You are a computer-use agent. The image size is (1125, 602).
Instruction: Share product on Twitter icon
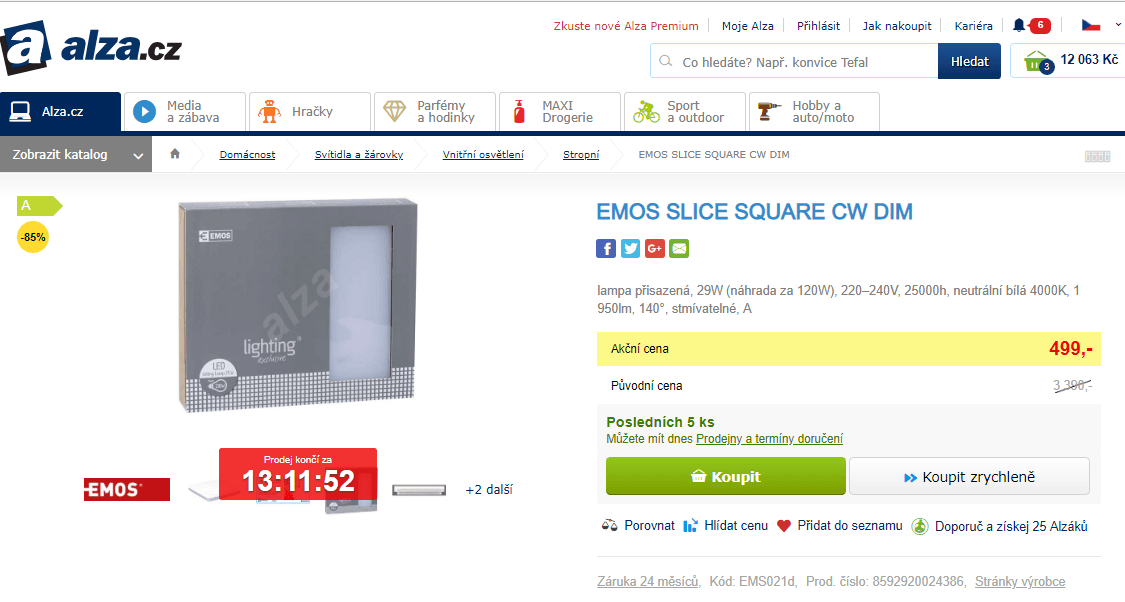click(x=630, y=249)
